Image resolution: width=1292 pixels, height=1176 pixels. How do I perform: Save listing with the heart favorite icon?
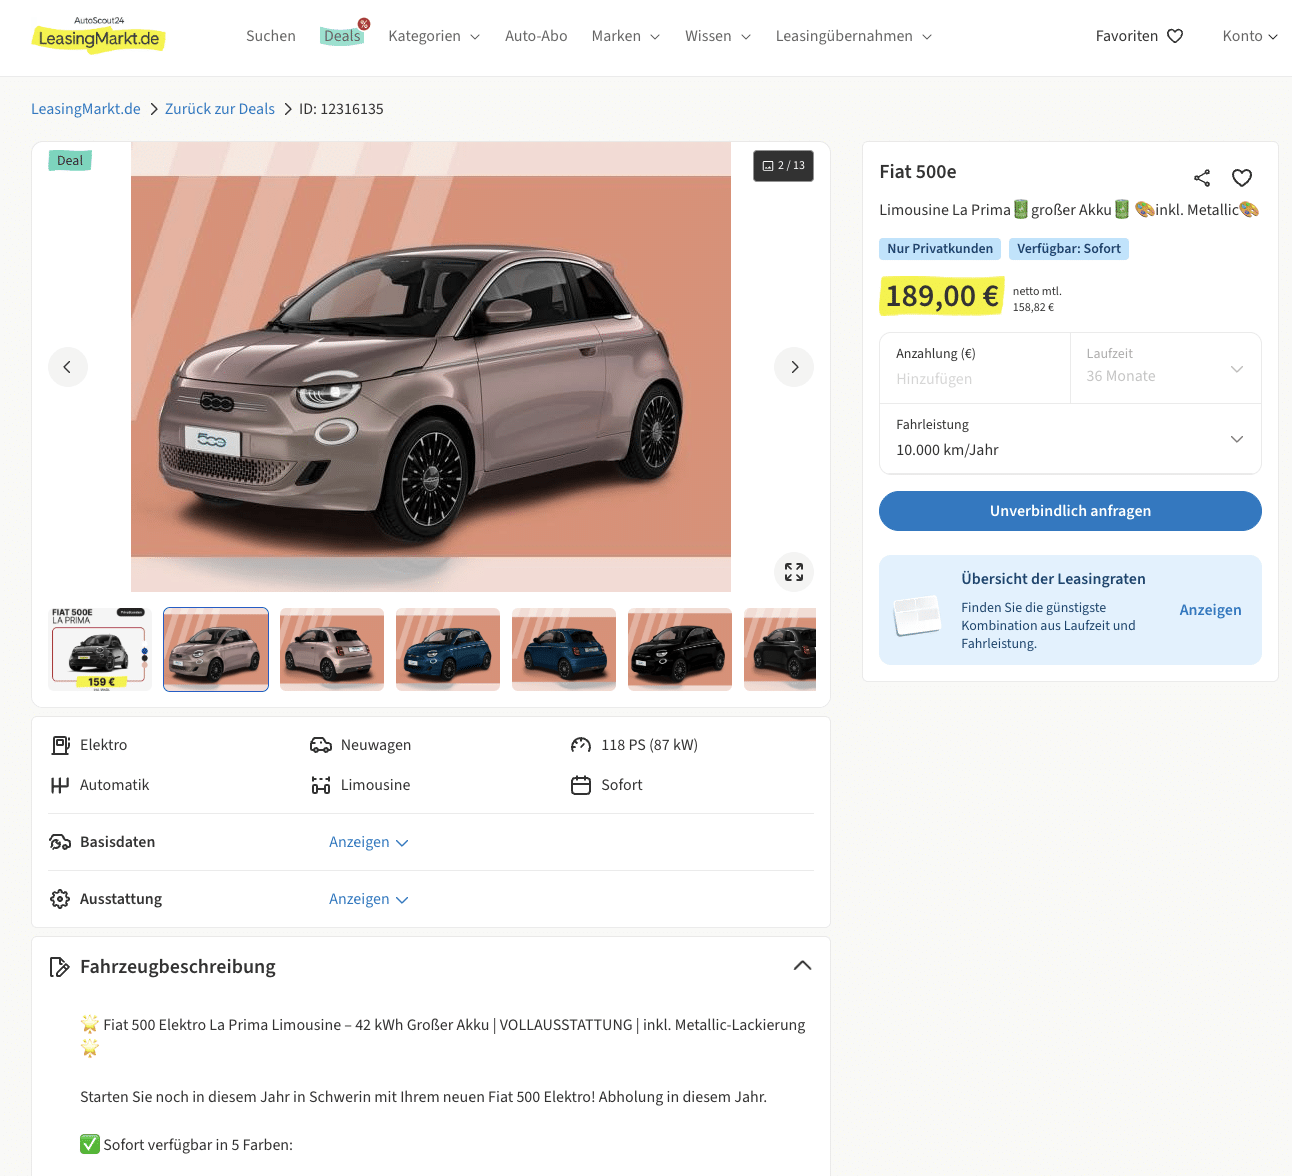[1242, 178]
